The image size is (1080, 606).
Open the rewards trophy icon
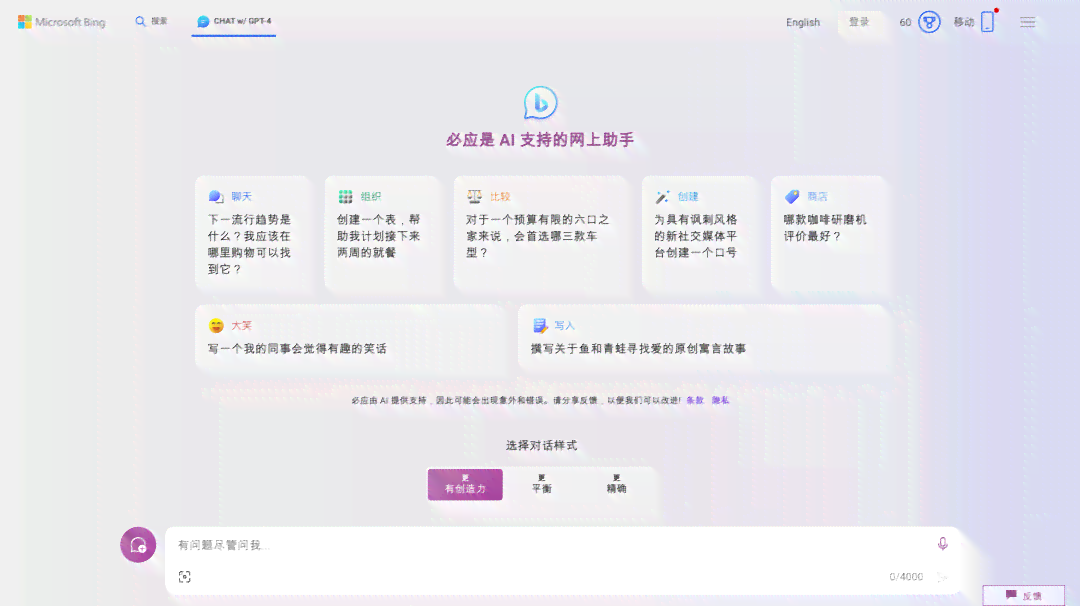pos(929,22)
